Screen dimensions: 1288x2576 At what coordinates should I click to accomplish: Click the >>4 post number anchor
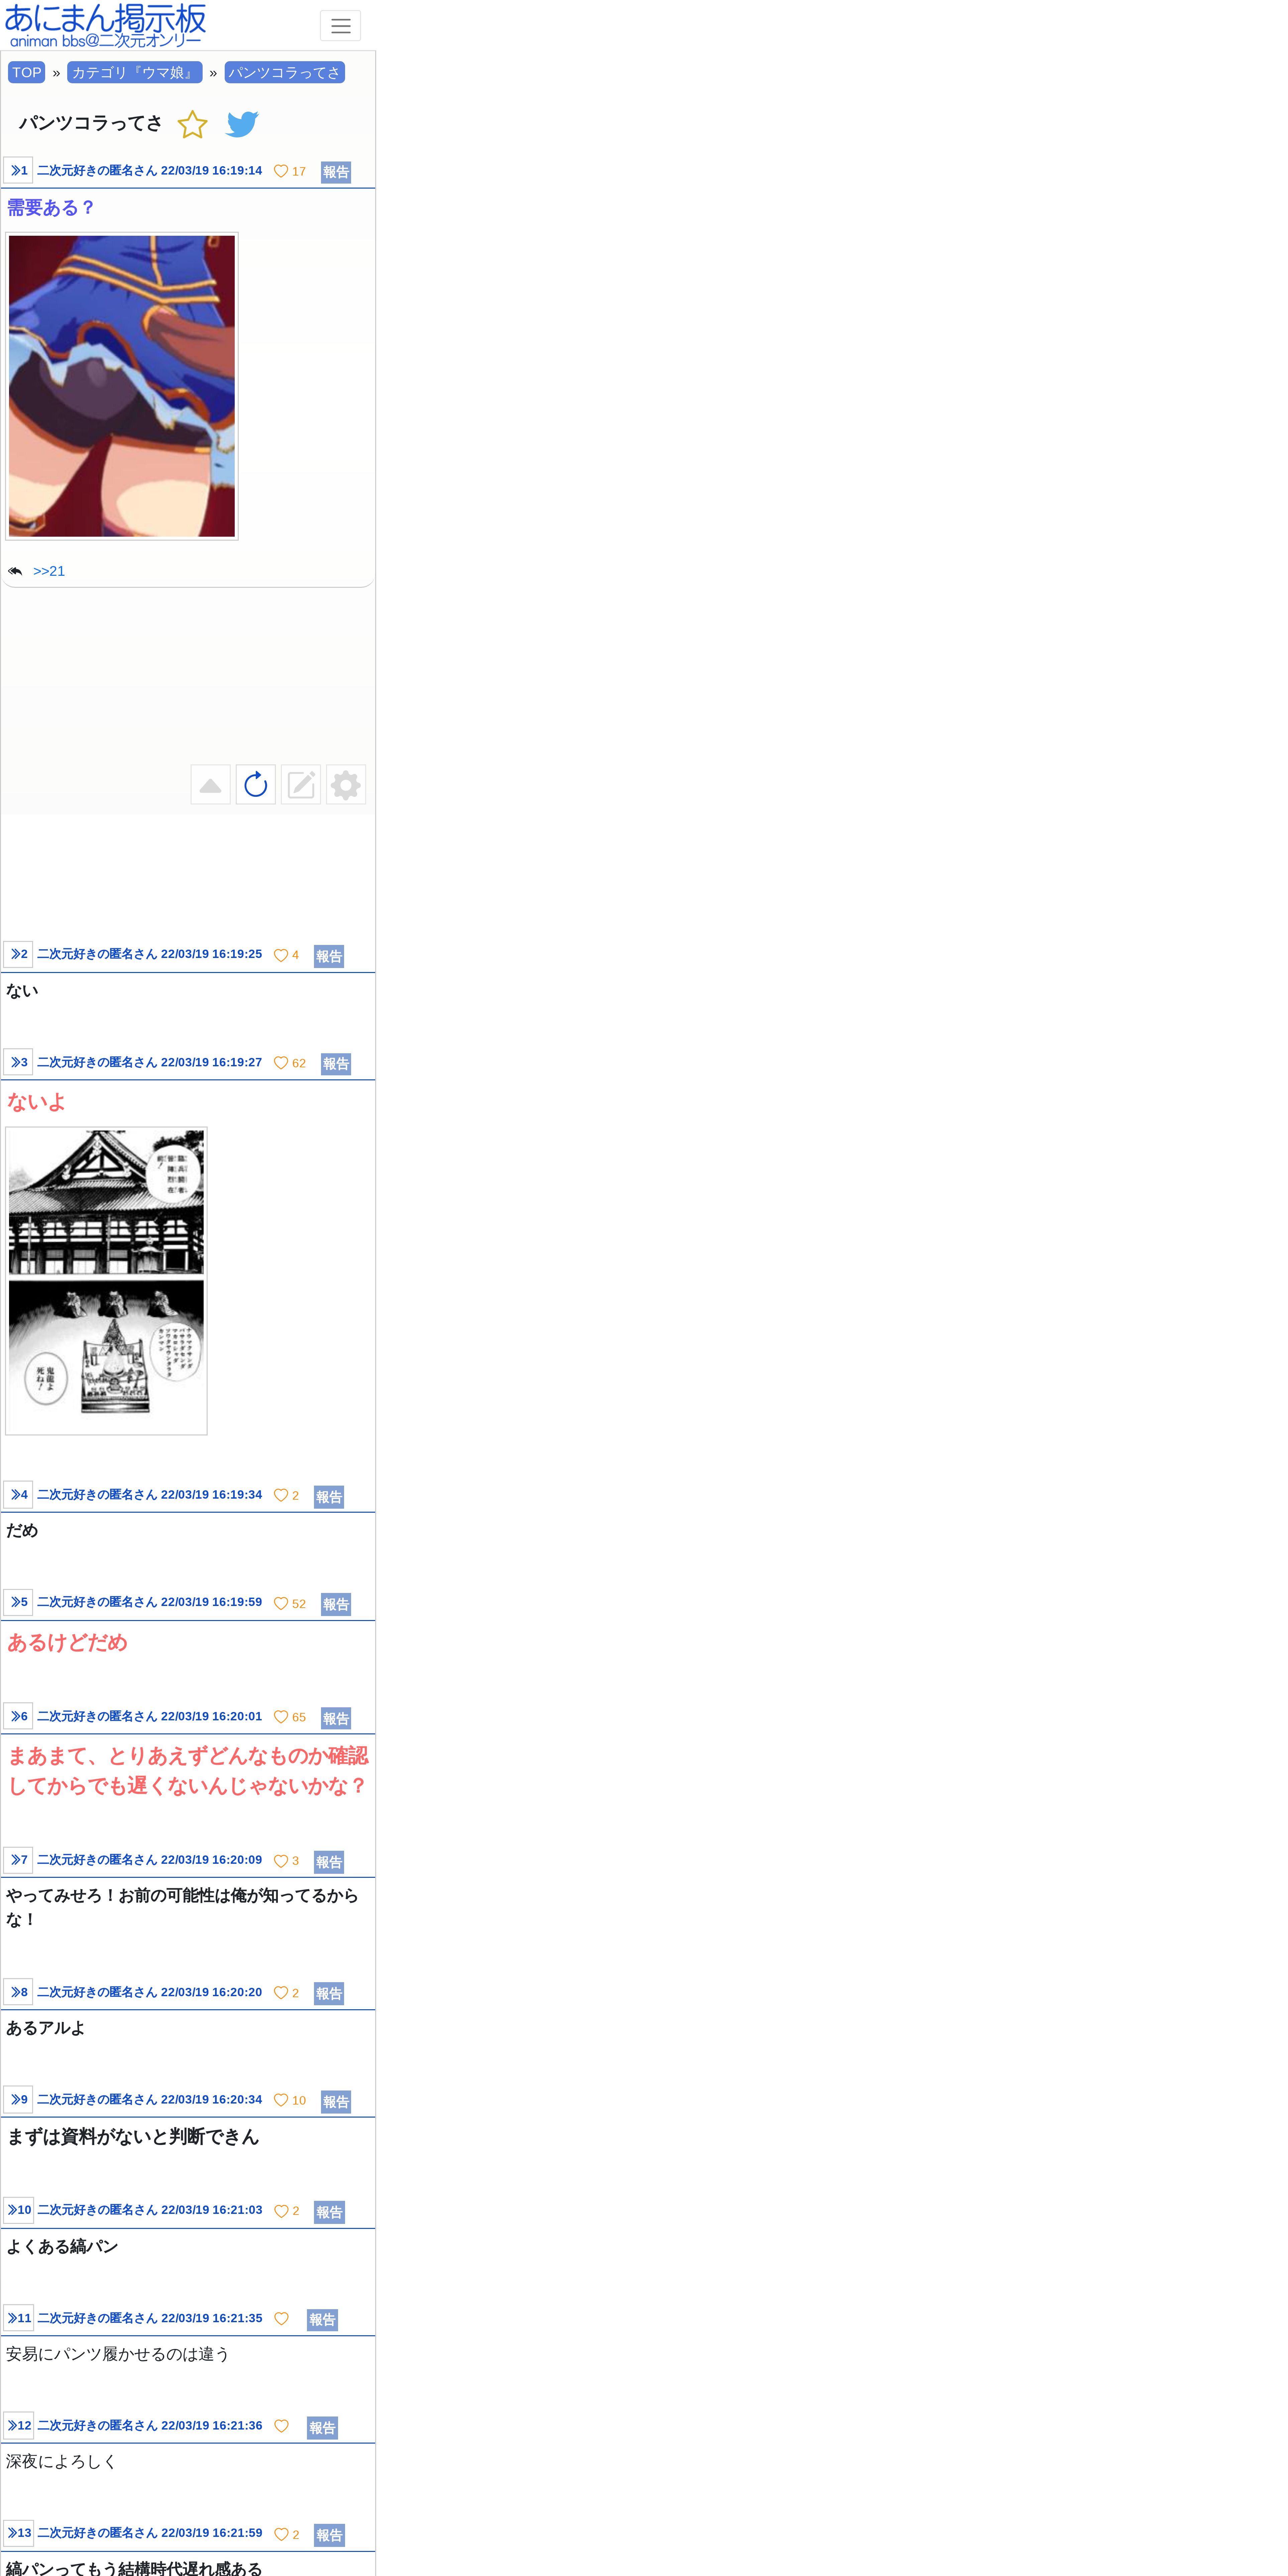(x=18, y=1494)
